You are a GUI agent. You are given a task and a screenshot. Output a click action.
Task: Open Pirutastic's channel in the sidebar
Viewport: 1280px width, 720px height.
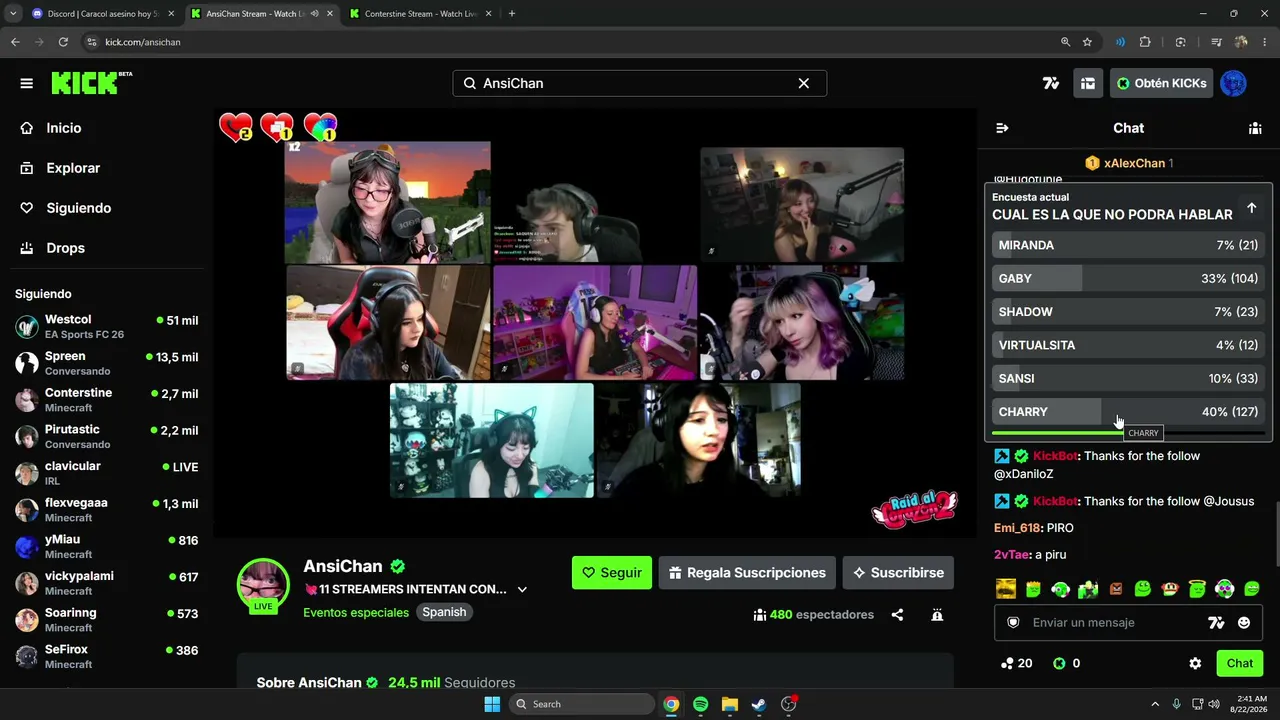(107, 437)
